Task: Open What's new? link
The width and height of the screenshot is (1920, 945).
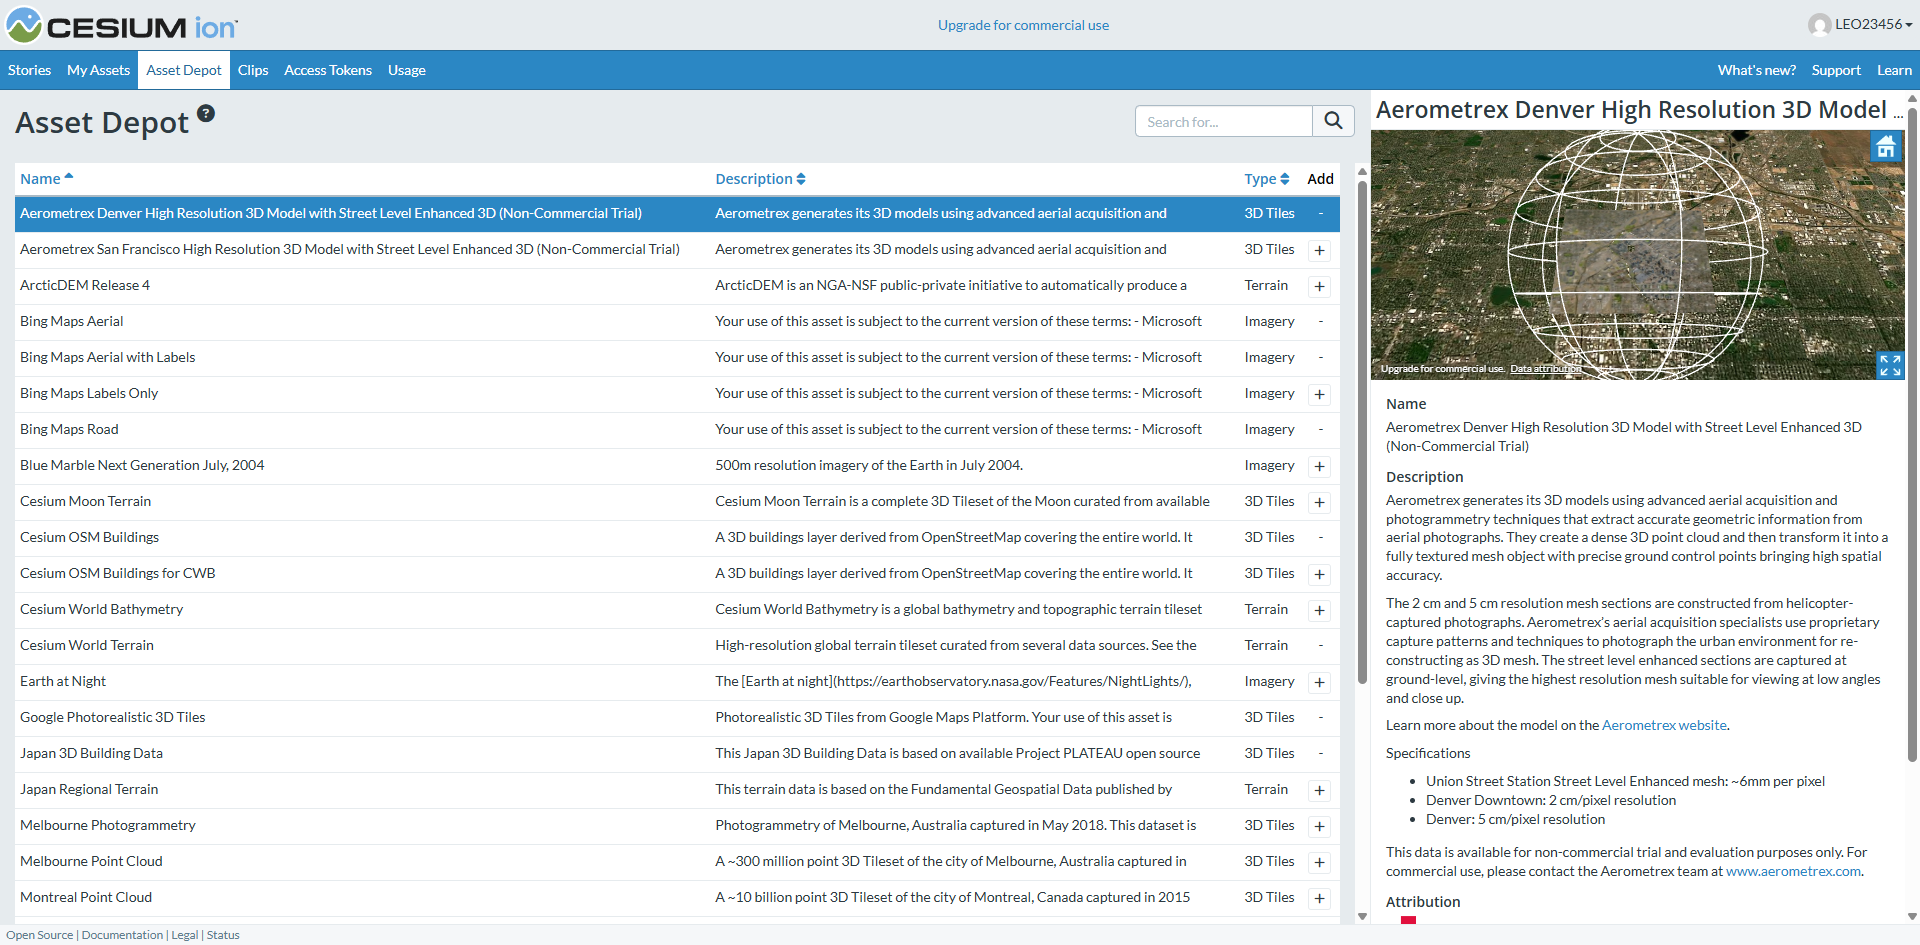Action: click(1757, 70)
